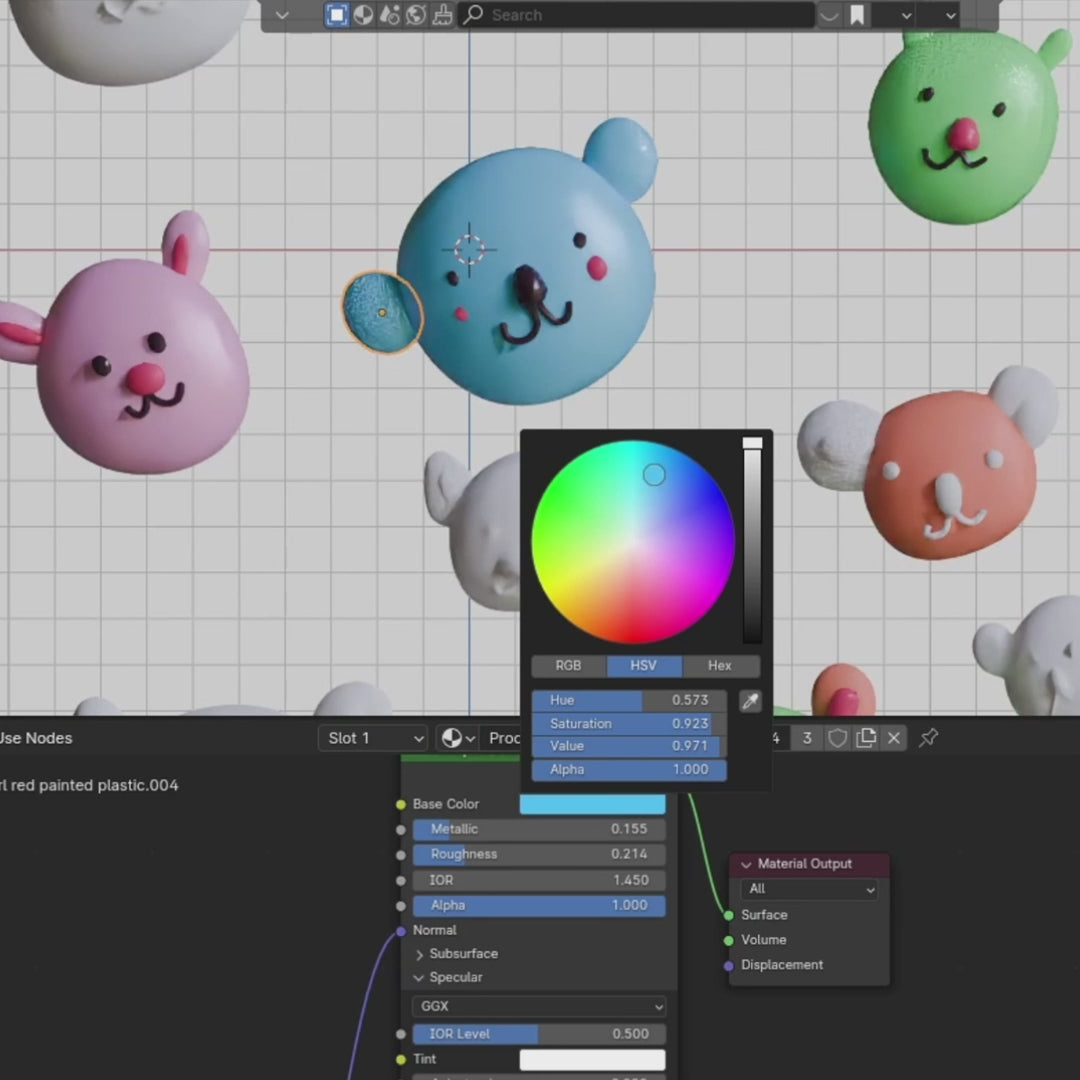Open the GGX distribution dropdown
The image size is (1080, 1080).
coord(539,1007)
